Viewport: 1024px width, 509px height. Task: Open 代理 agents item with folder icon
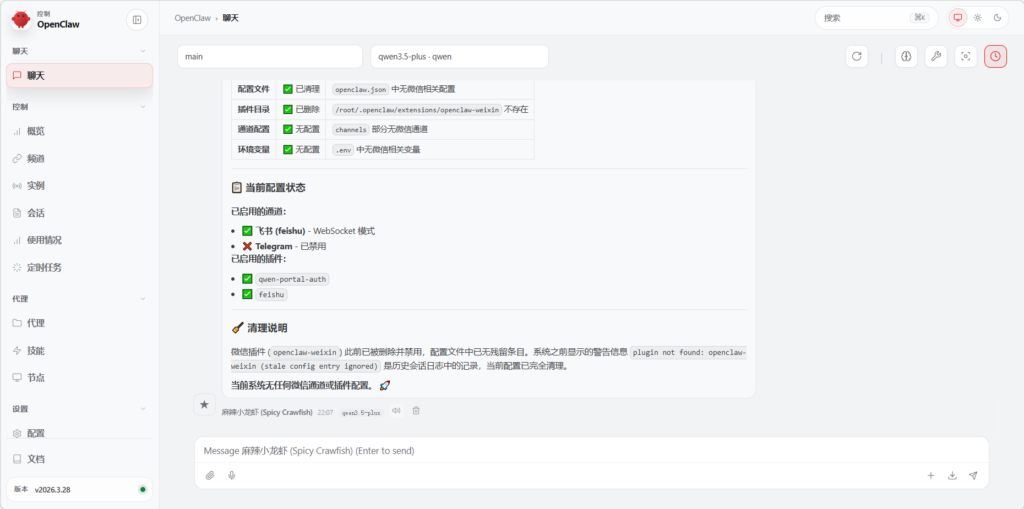[x=80, y=323]
